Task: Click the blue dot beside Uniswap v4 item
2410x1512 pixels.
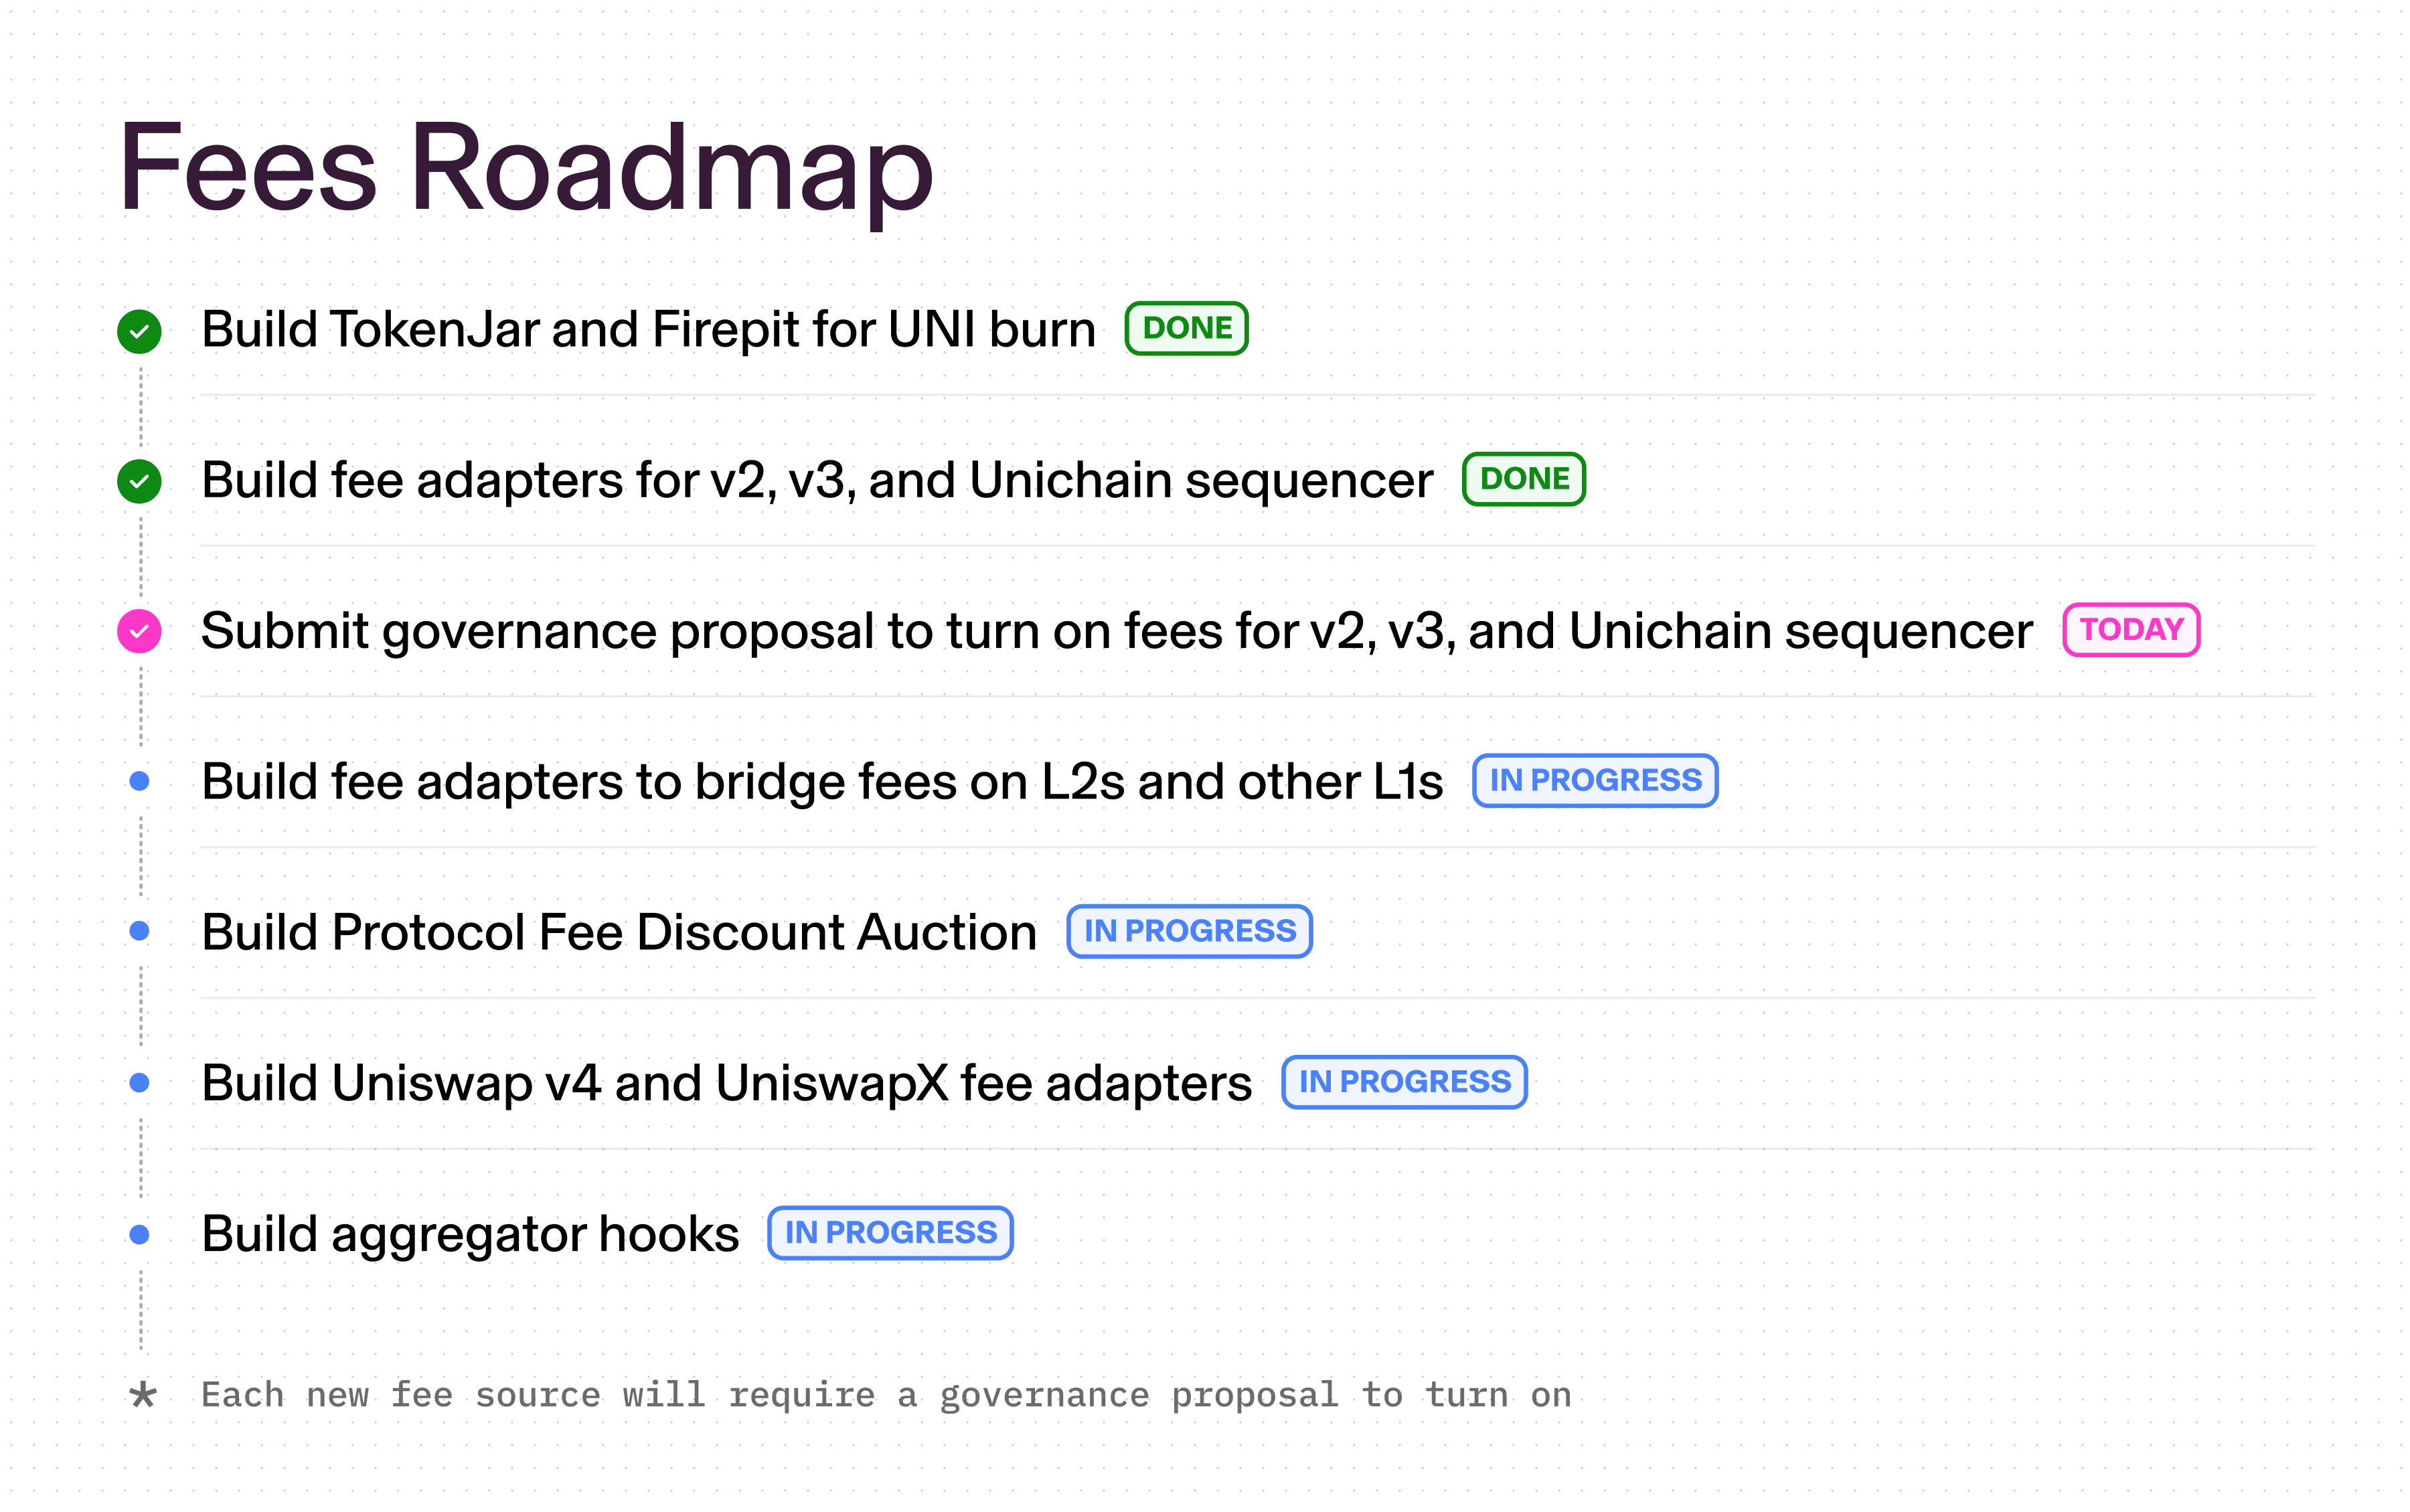Action: click(140, 1083)
